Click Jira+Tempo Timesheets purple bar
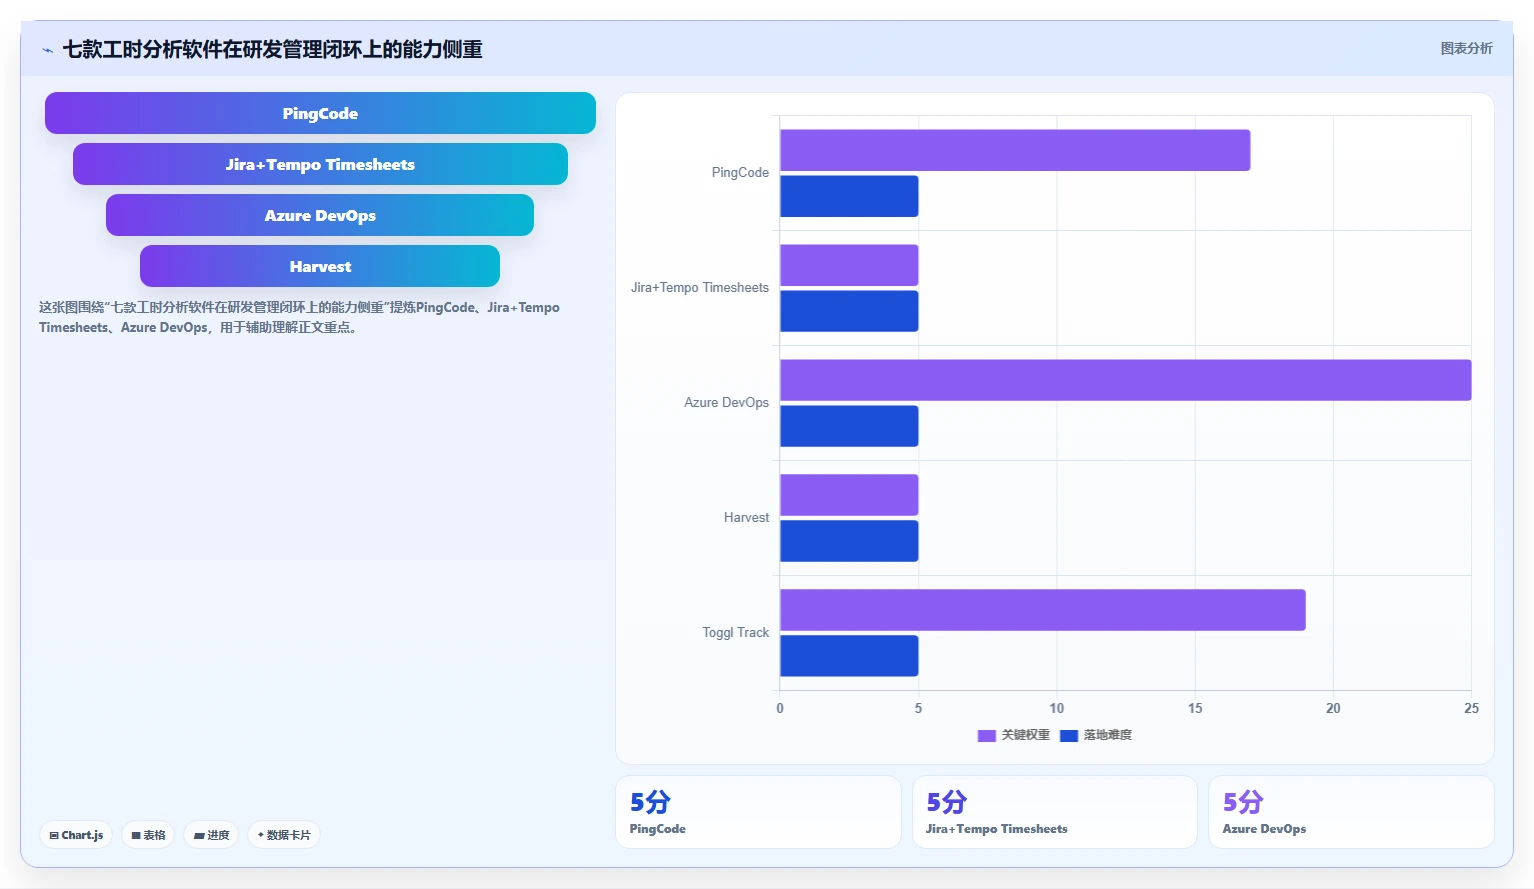The height and width of the screenshot is (889, 1534). tap(849, 265)
